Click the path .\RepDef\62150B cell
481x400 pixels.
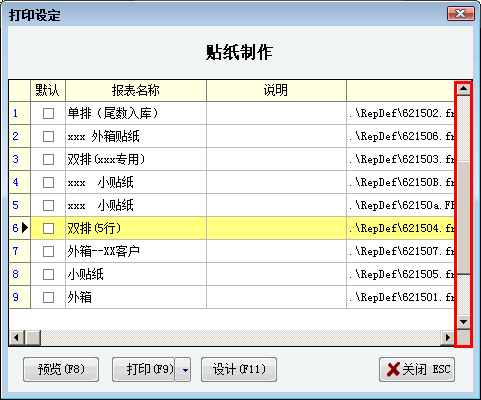(x=401, y=182)
